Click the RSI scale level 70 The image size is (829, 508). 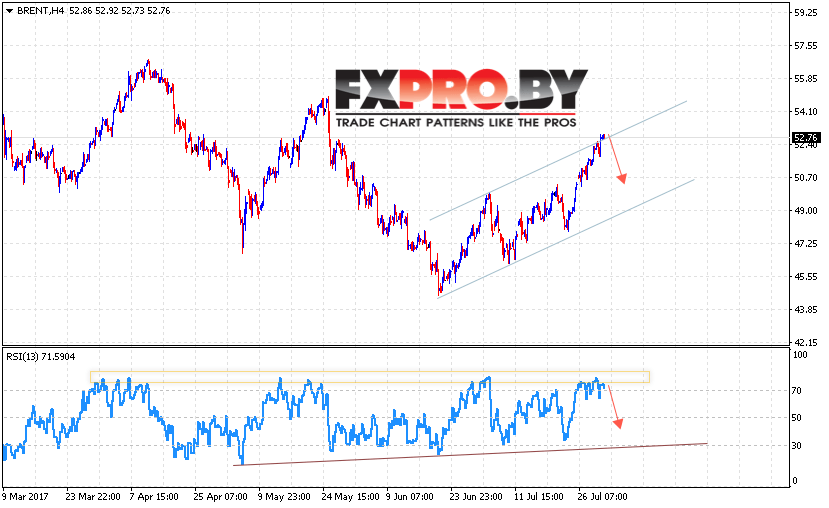point(797,391)
